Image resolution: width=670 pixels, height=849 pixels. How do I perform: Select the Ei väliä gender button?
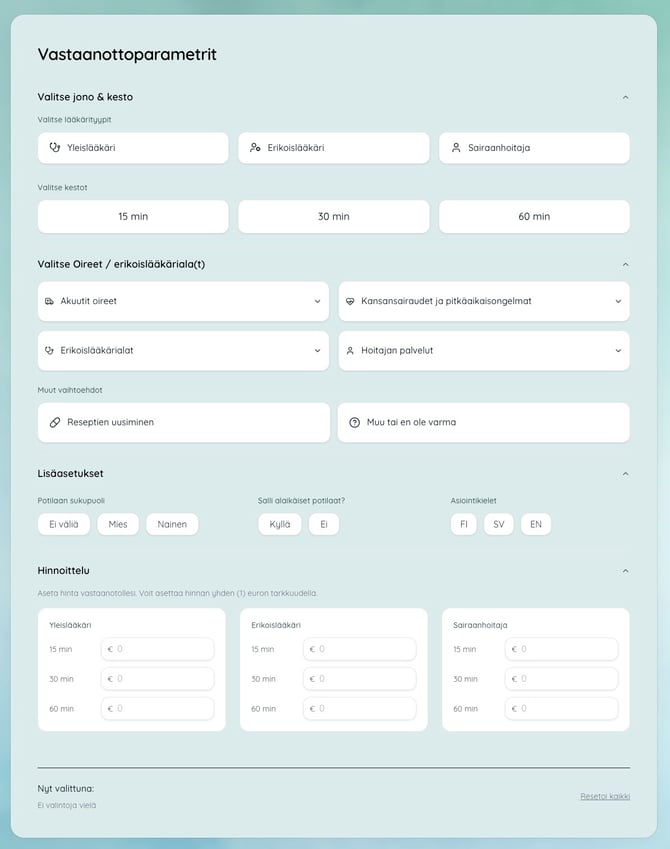coord(64,524)
